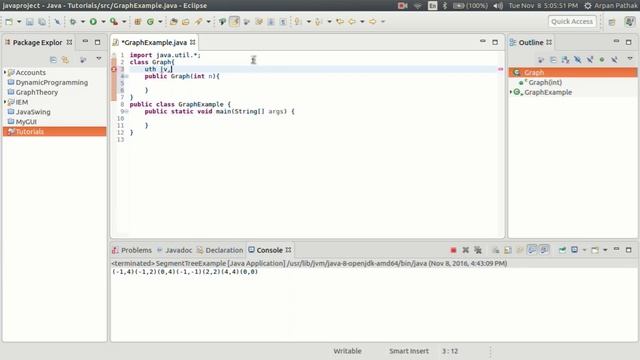This screenshot has height=360, width=640.
Task: Click the Open Type toolbar icon
Action: tap(173, 22)
